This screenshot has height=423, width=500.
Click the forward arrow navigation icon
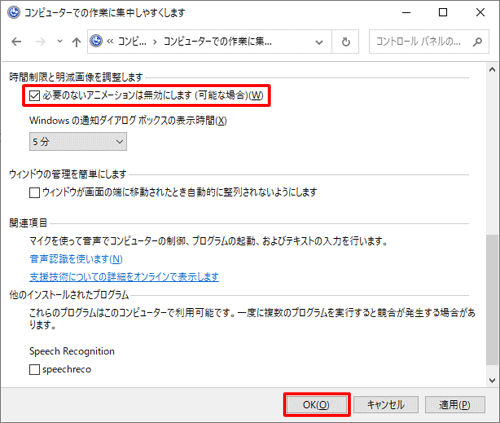(x=40, y=42)
